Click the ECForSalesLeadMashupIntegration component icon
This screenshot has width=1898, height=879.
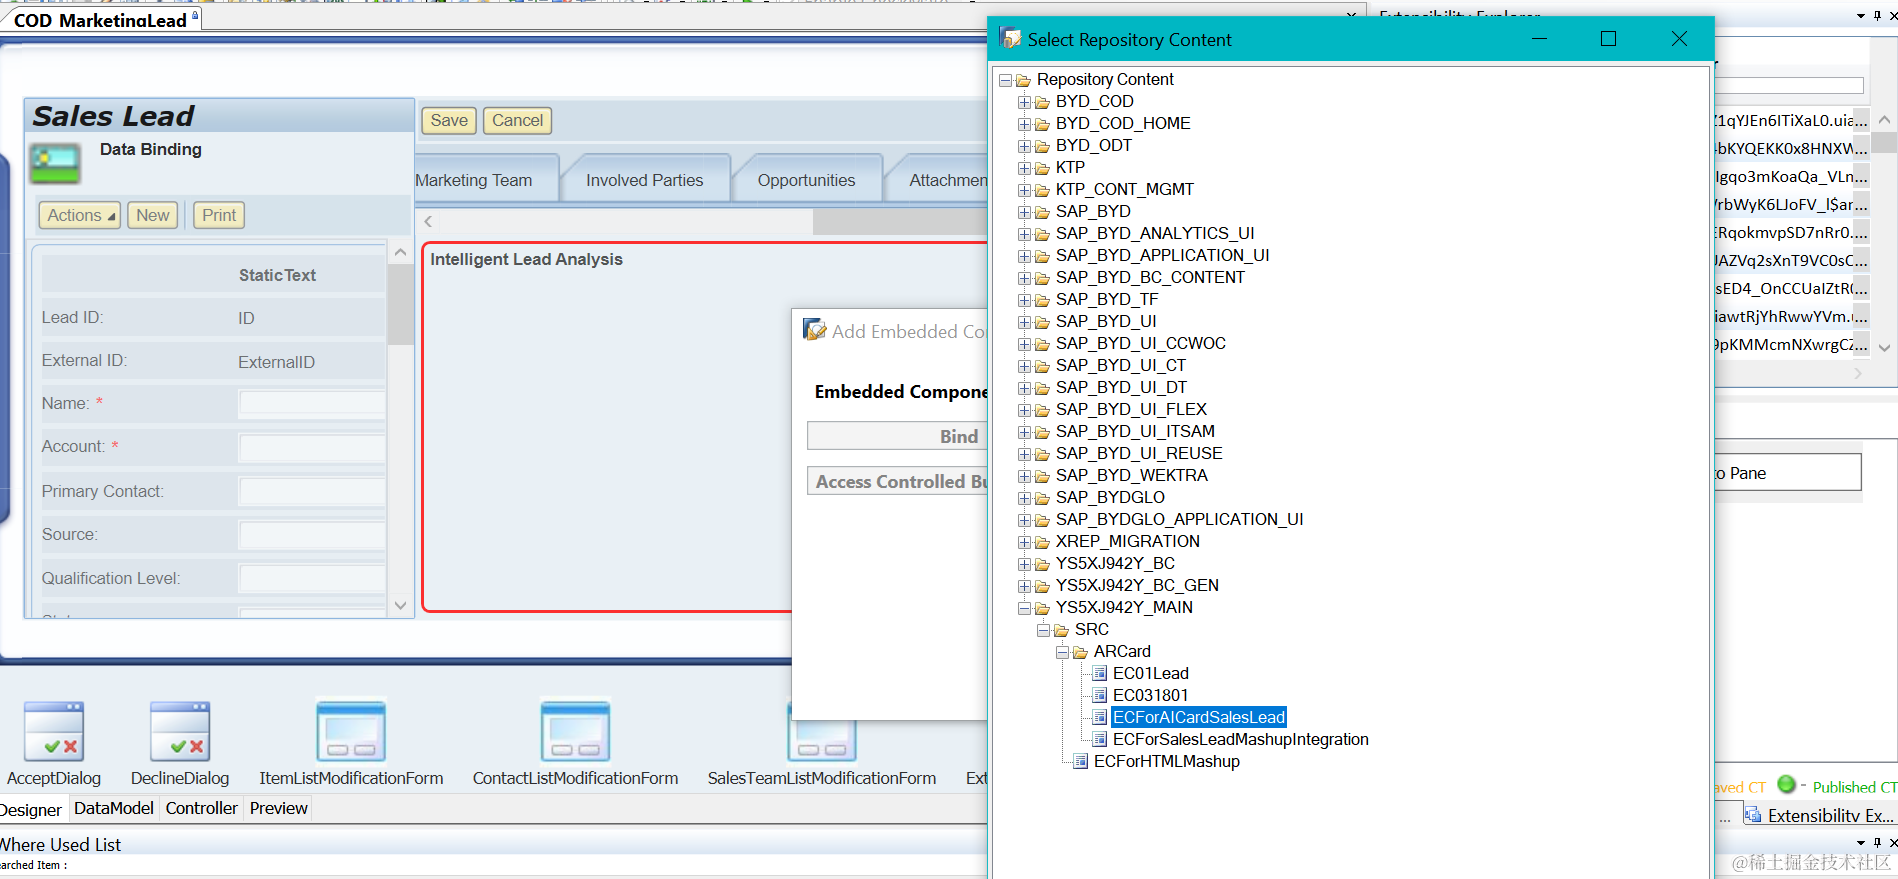(x=1100, y=739)
